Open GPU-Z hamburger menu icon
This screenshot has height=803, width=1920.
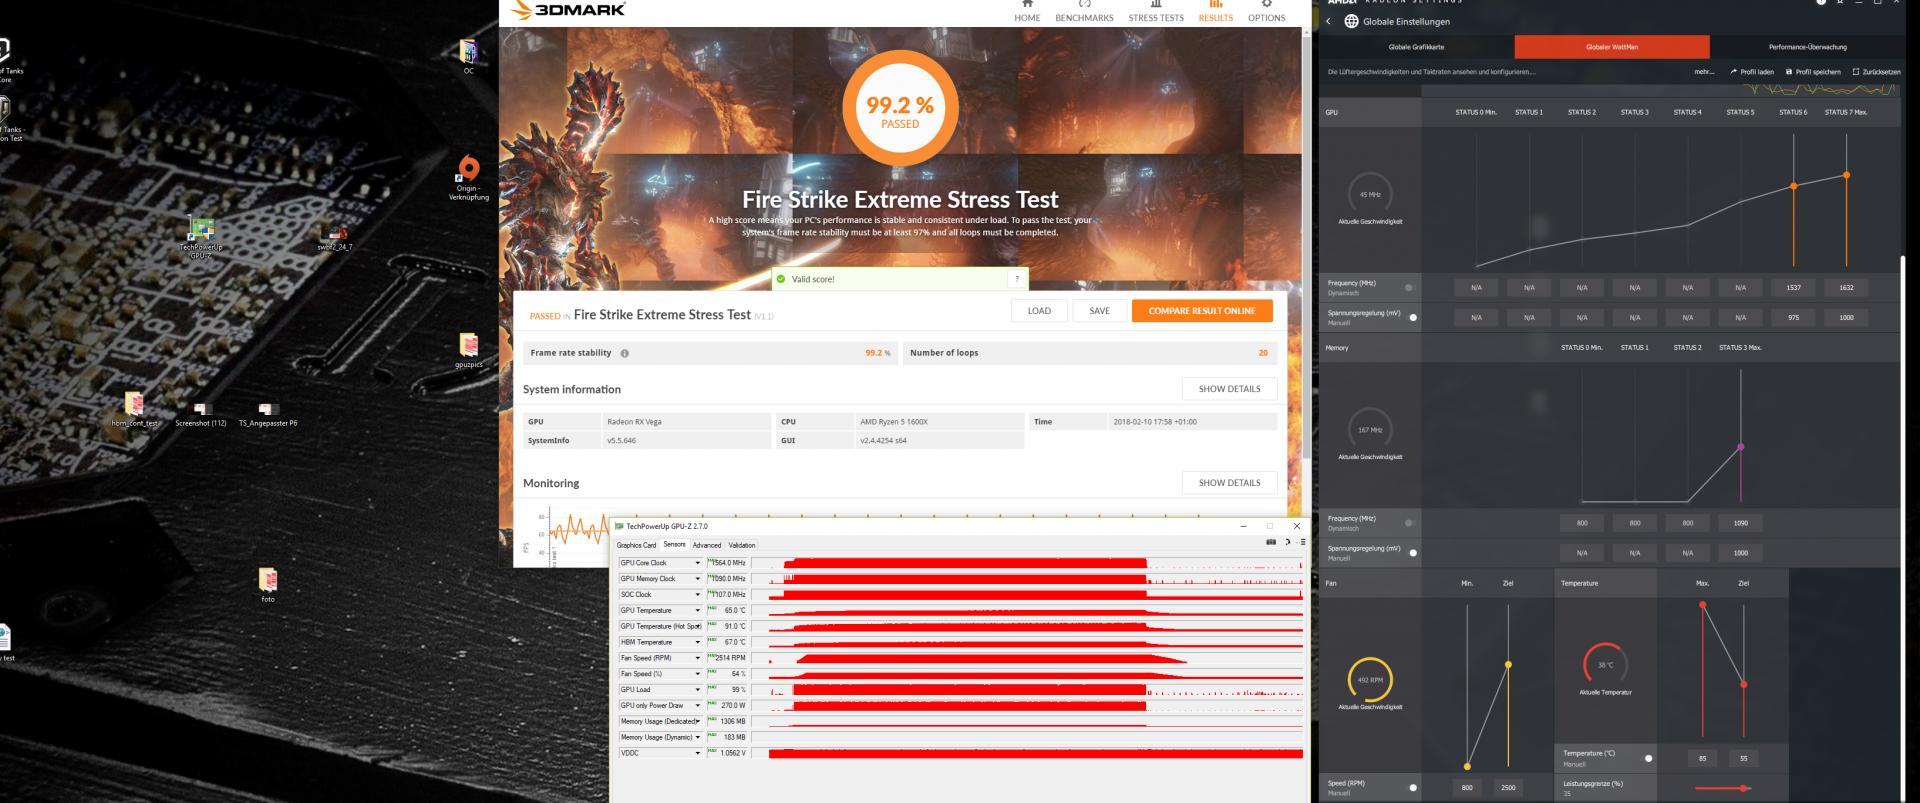tap(1301, 542)
